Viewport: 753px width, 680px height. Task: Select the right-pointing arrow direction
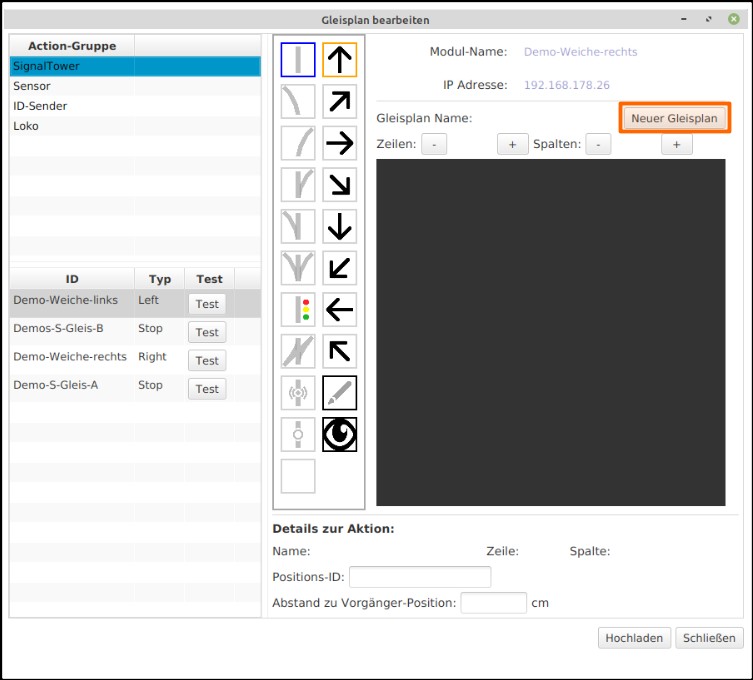[340, 143]
